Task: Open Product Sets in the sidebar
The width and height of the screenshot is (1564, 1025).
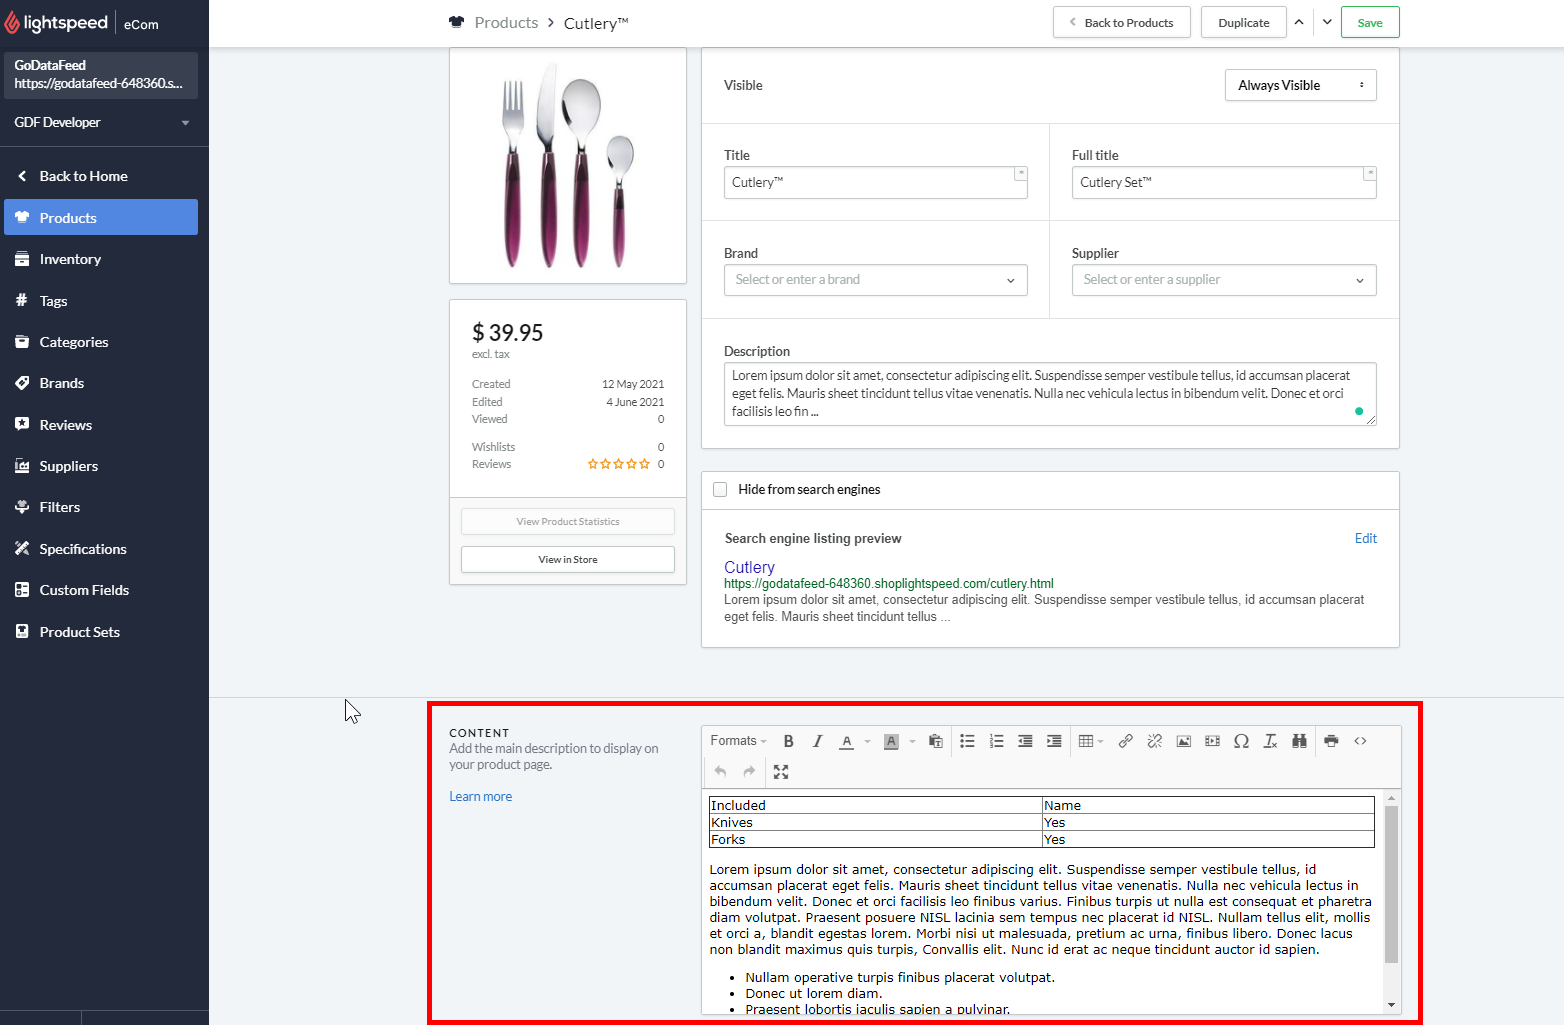Action: tap(100, 632)
